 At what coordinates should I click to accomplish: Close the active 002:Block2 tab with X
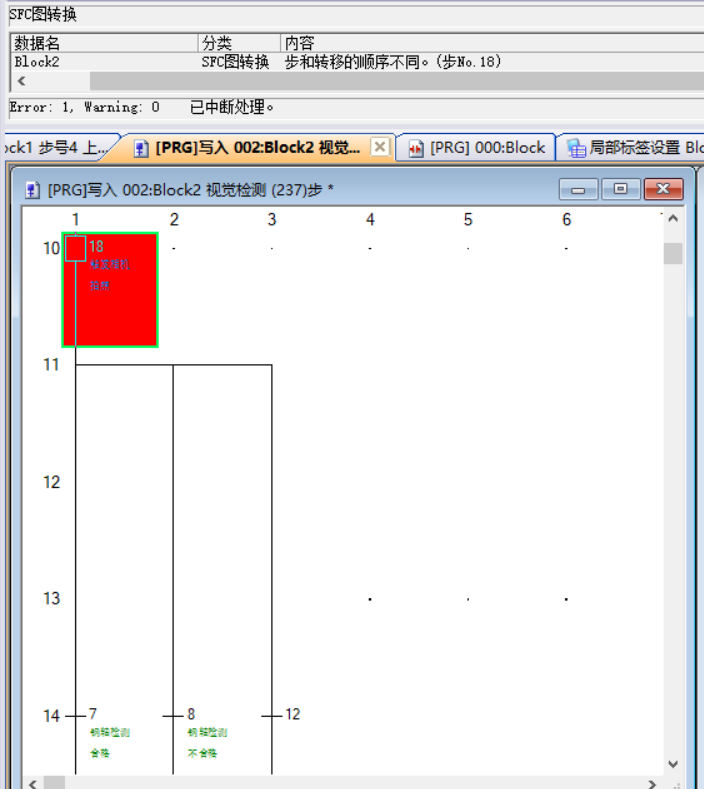pos(380,147)
